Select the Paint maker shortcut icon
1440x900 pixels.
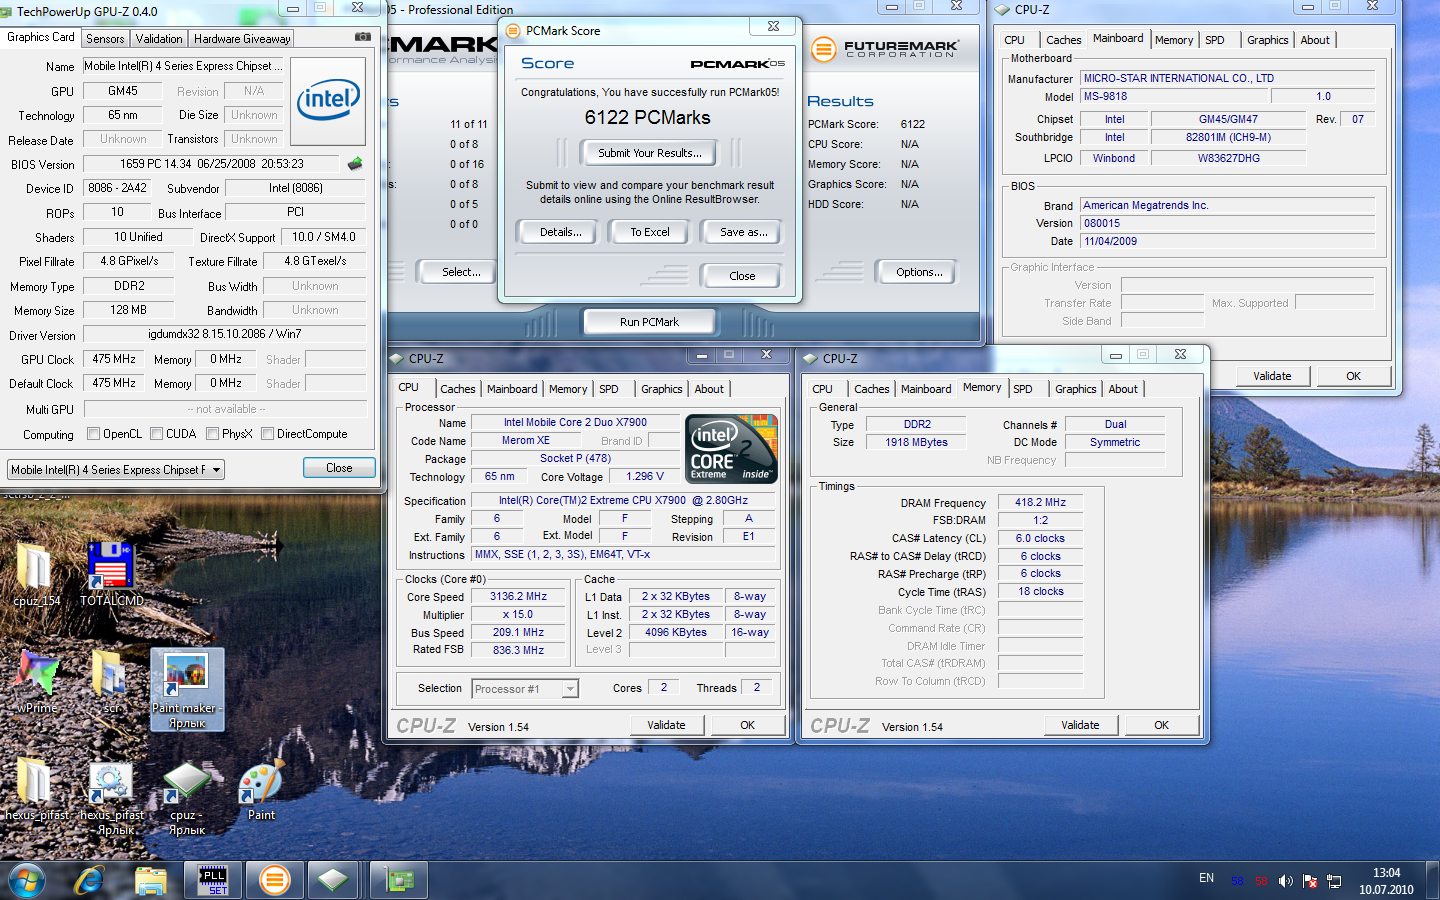point(187,688)
